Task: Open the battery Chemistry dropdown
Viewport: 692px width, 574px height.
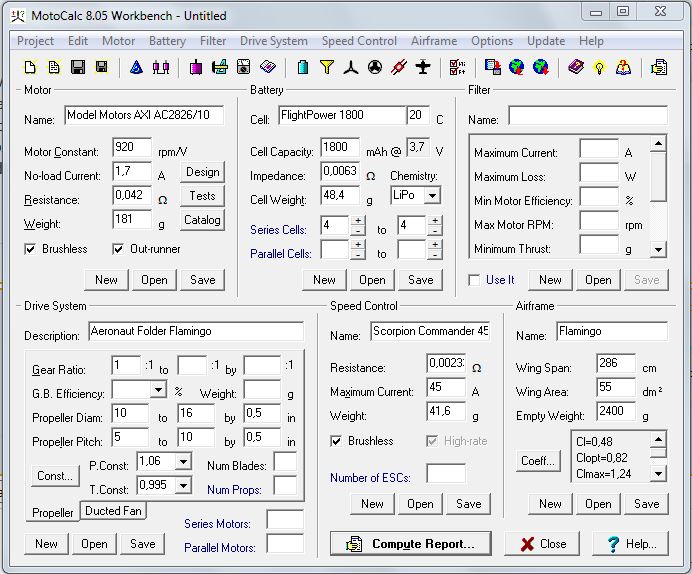Action: pos(432,196)
